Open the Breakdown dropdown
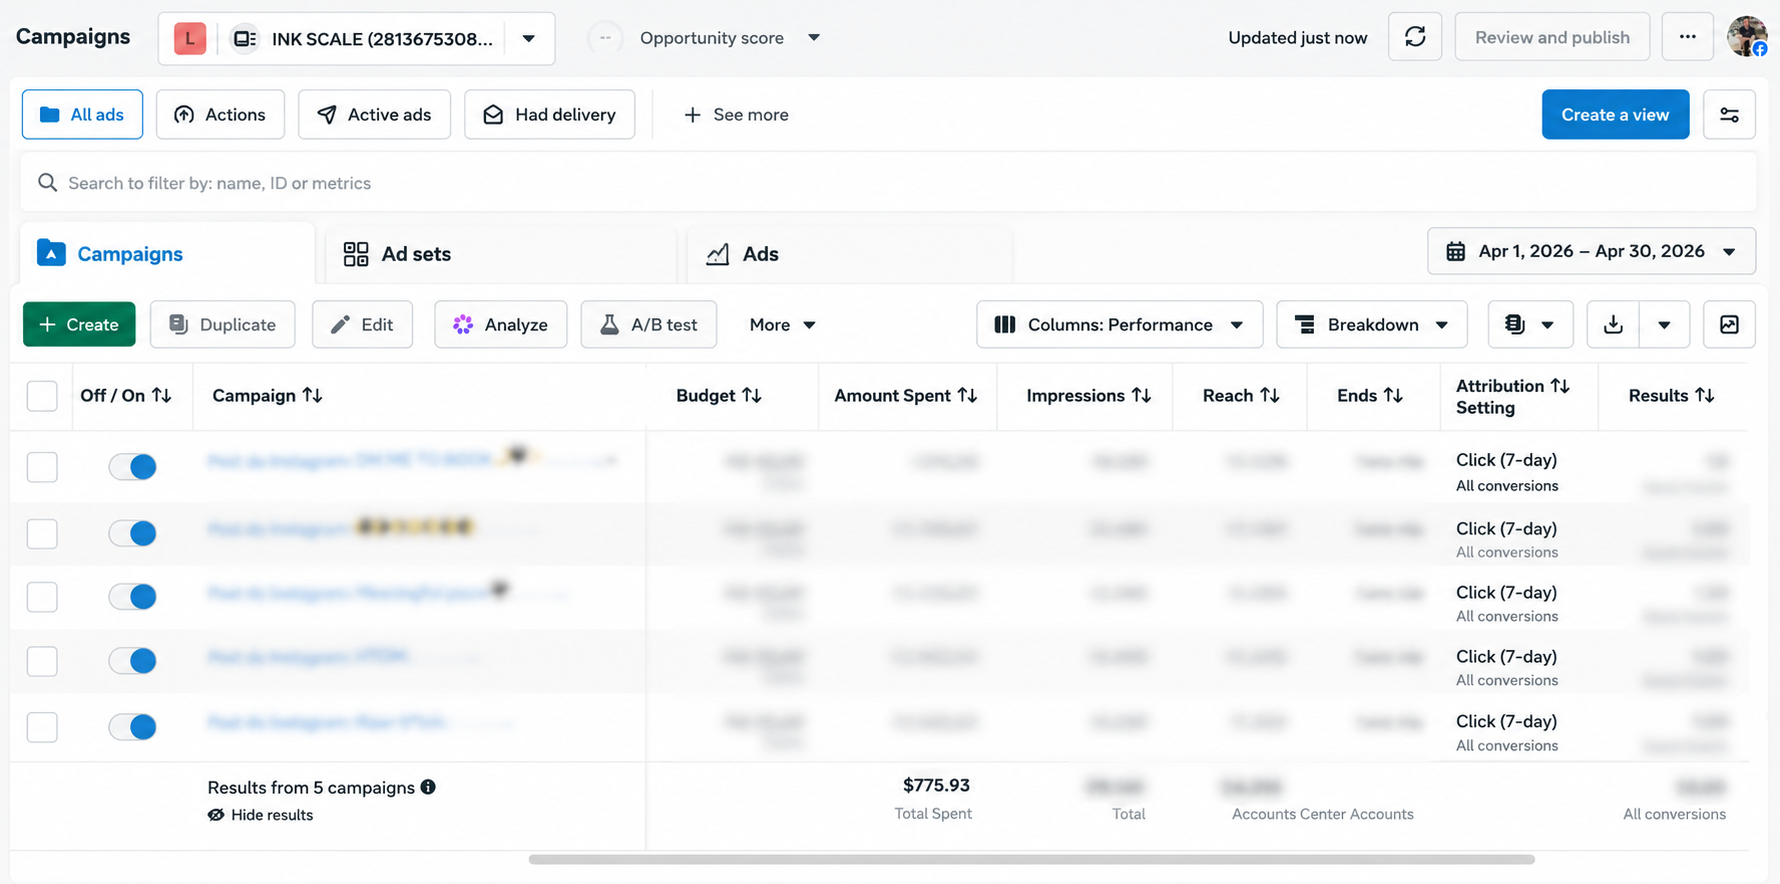Viewport: 1780px width, 884px height. (x=1371, y=325)
